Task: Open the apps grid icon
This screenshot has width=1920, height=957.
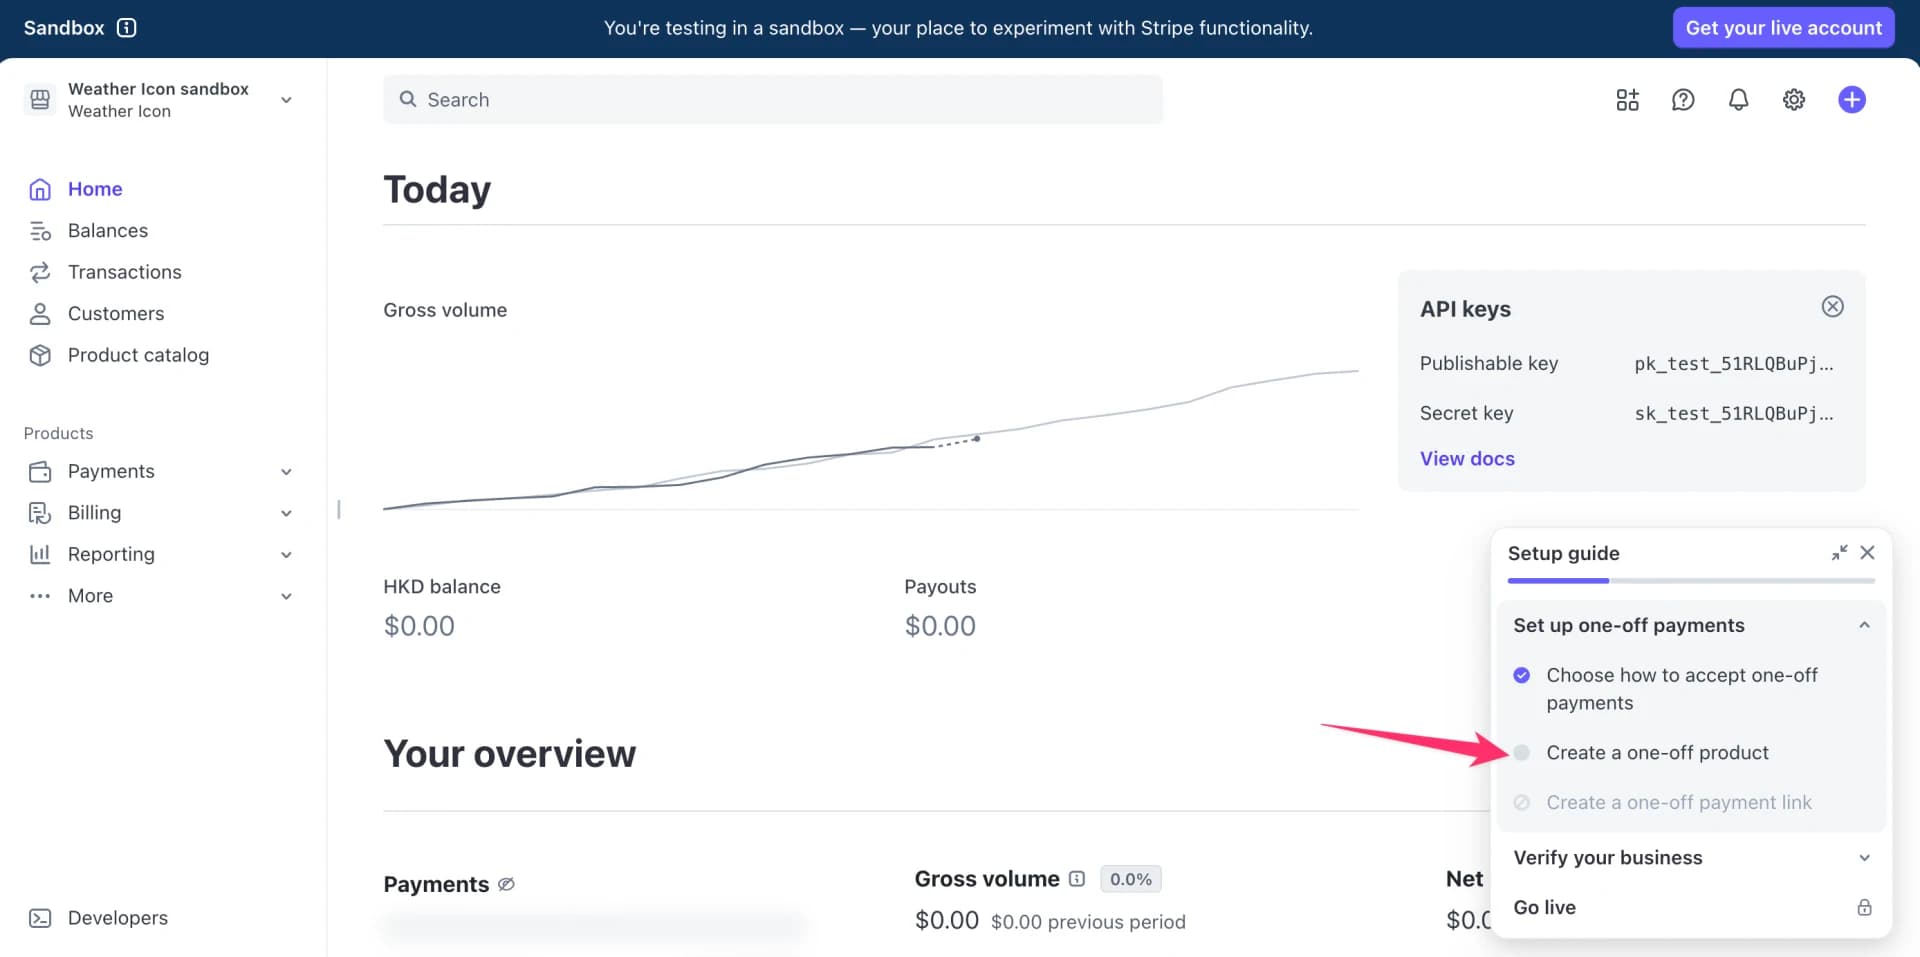Action: click(x=1627, y=100)
